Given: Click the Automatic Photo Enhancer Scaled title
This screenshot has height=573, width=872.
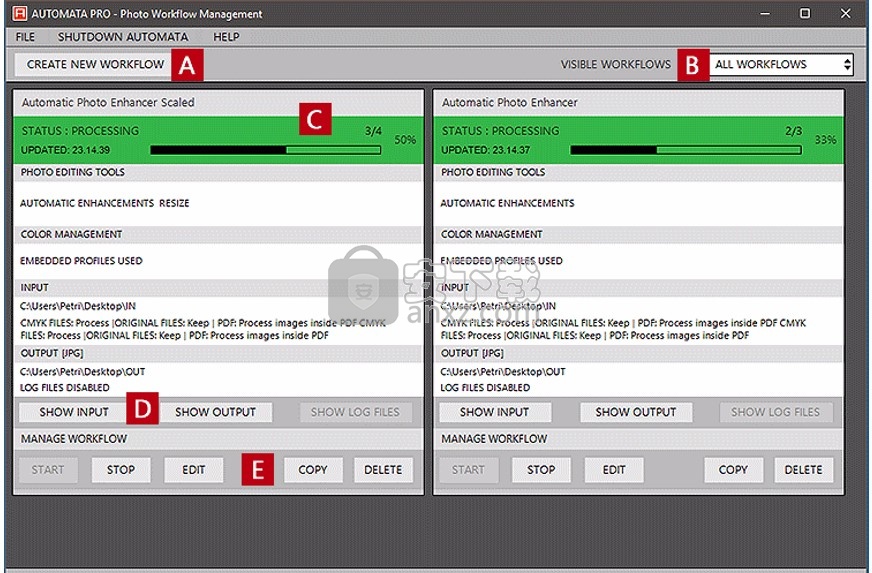Looking at the screenshot, I should (108, 103).
